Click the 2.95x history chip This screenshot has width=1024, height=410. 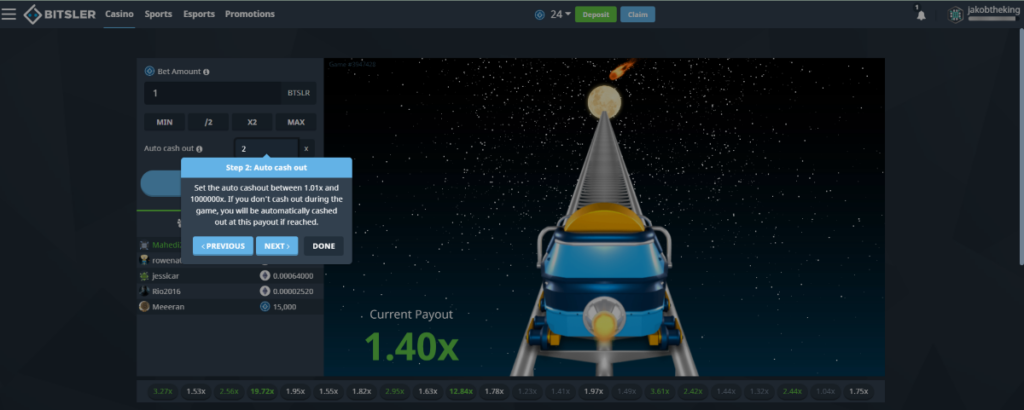point(394,392)
